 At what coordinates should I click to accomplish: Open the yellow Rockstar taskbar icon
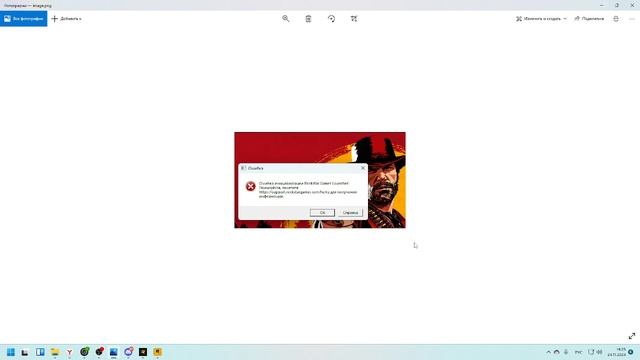[158, 352]
